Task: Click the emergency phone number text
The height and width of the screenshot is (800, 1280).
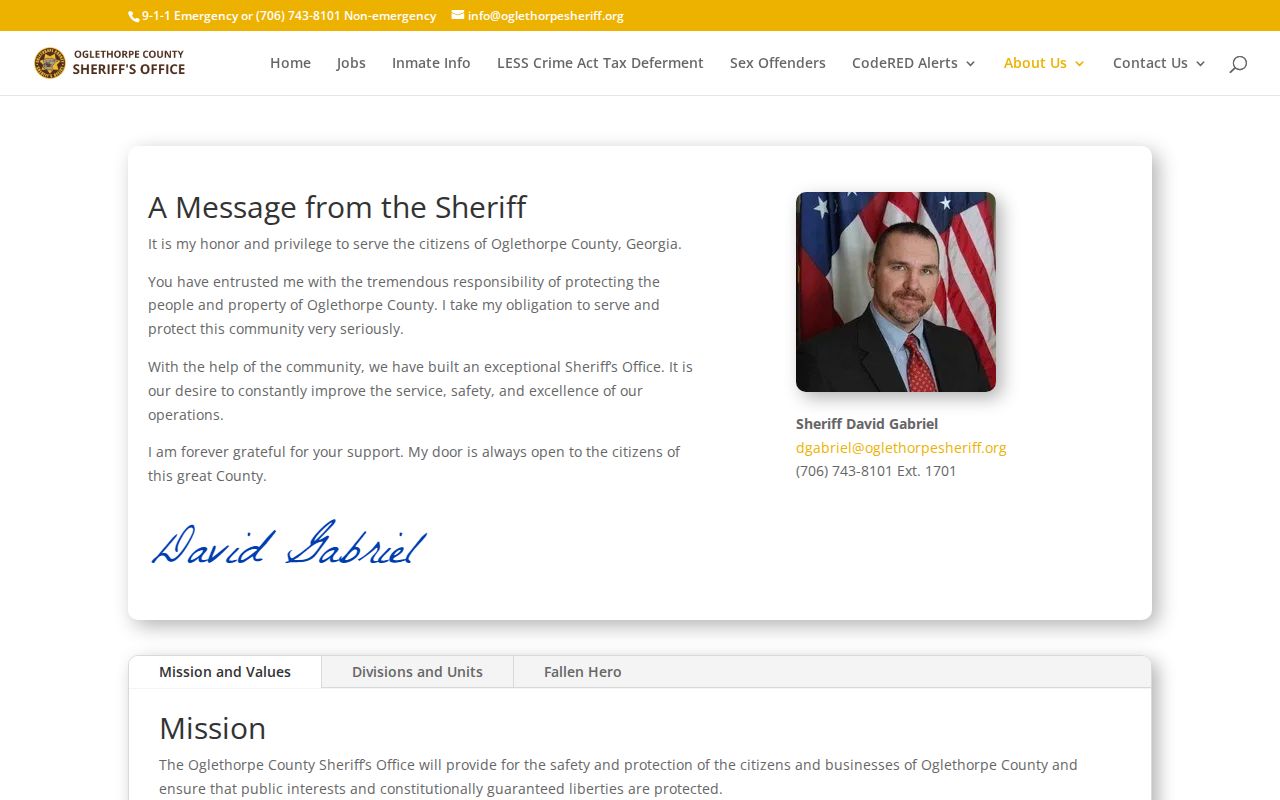Action: pyautogui.click(x=289, y=16)
